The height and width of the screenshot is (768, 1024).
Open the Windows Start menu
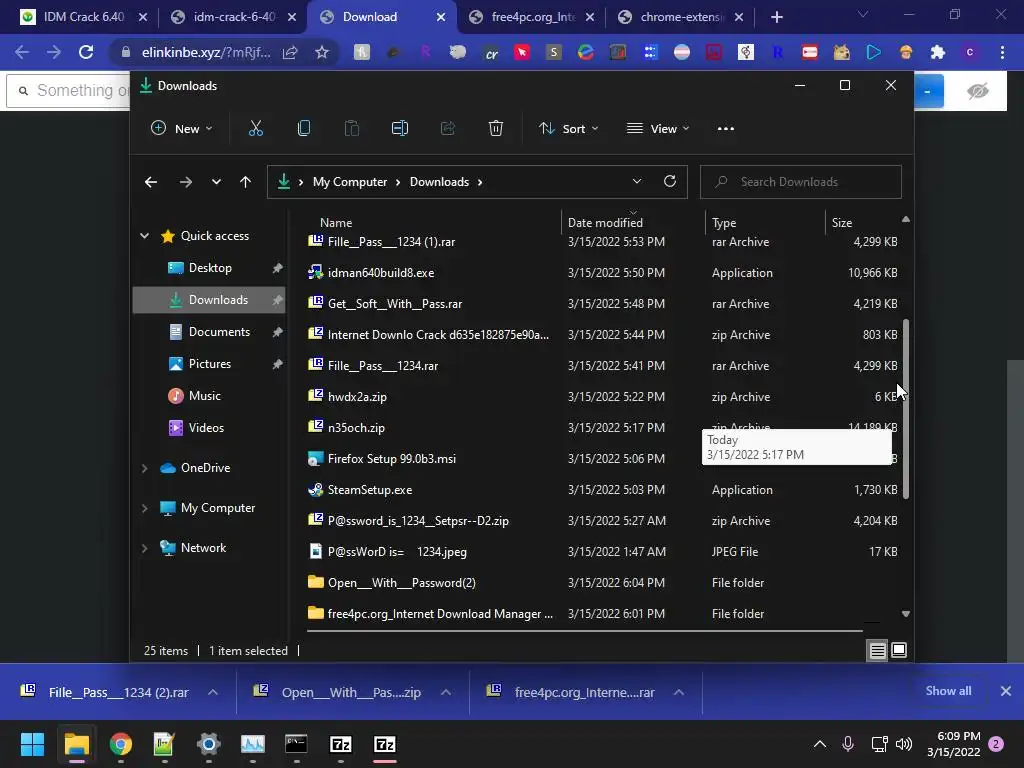32,744
